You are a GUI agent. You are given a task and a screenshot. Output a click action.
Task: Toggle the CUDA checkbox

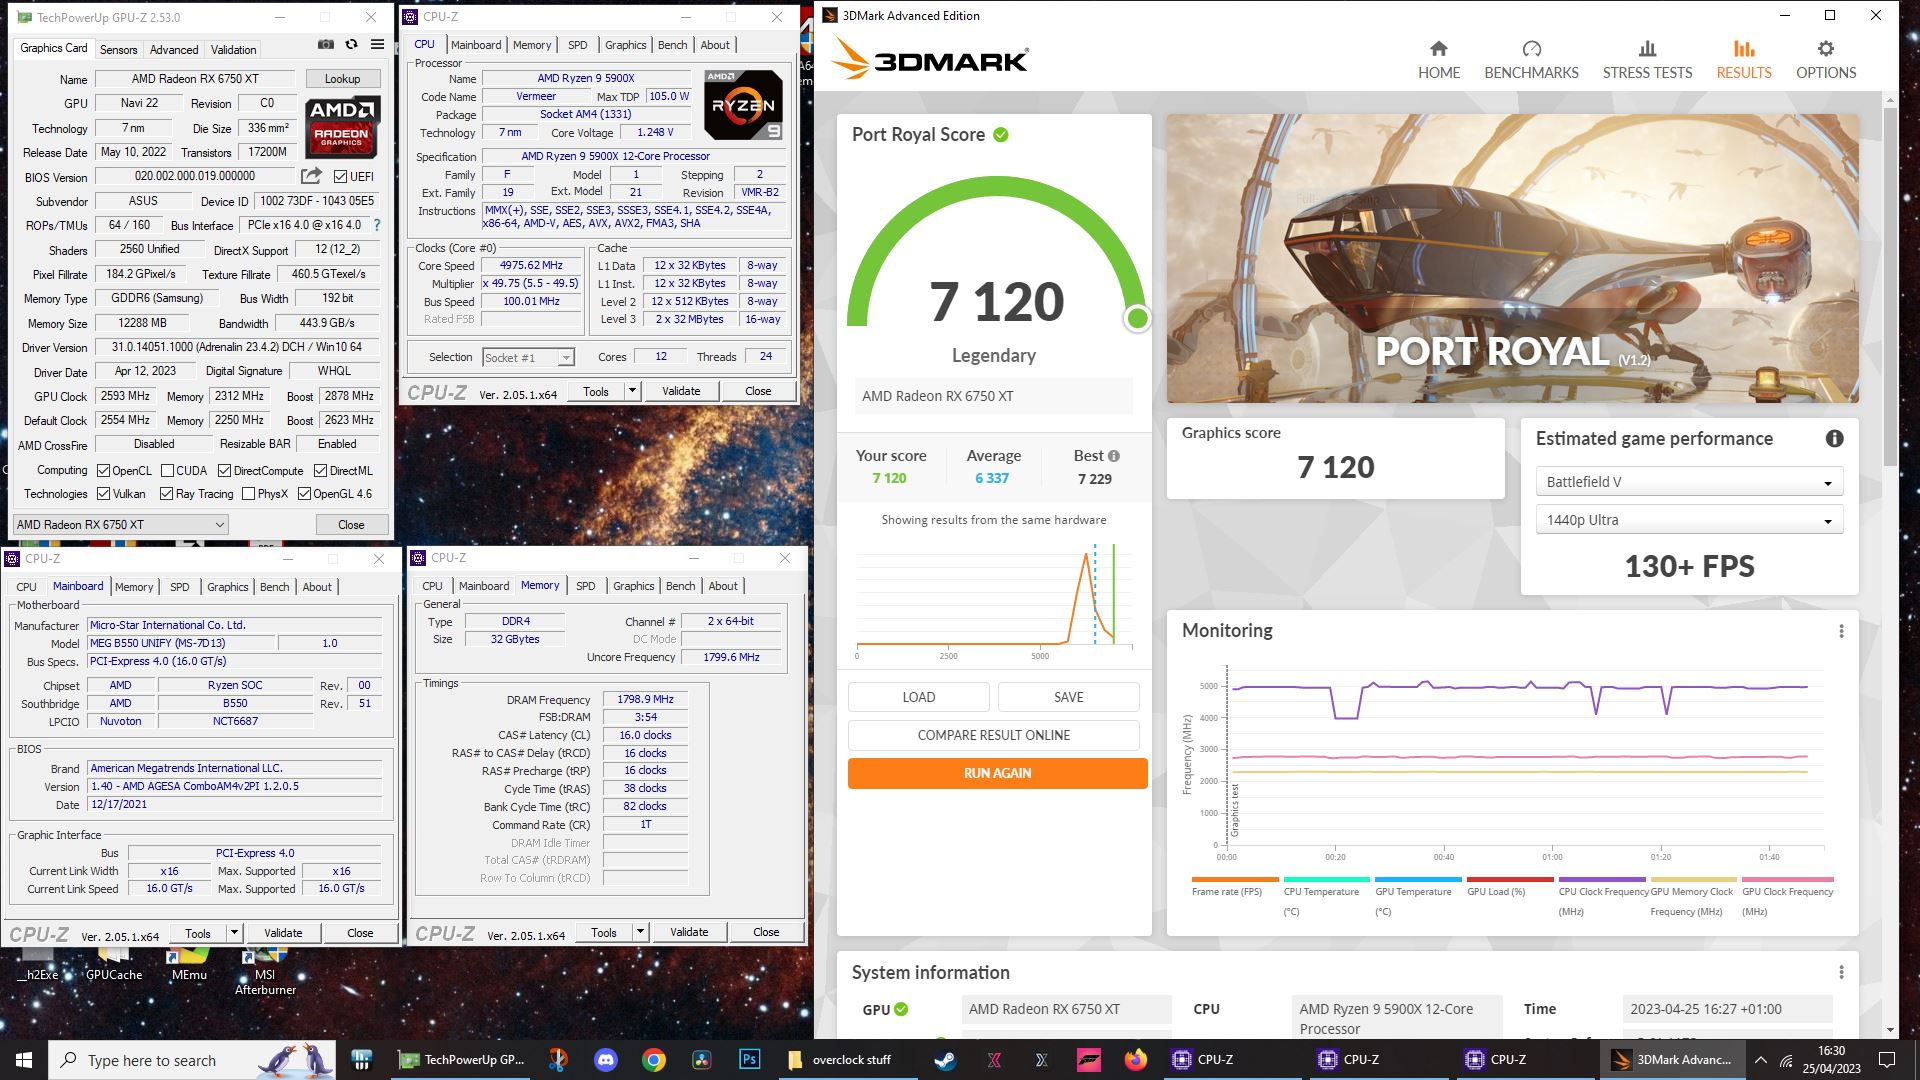point(167,471)
